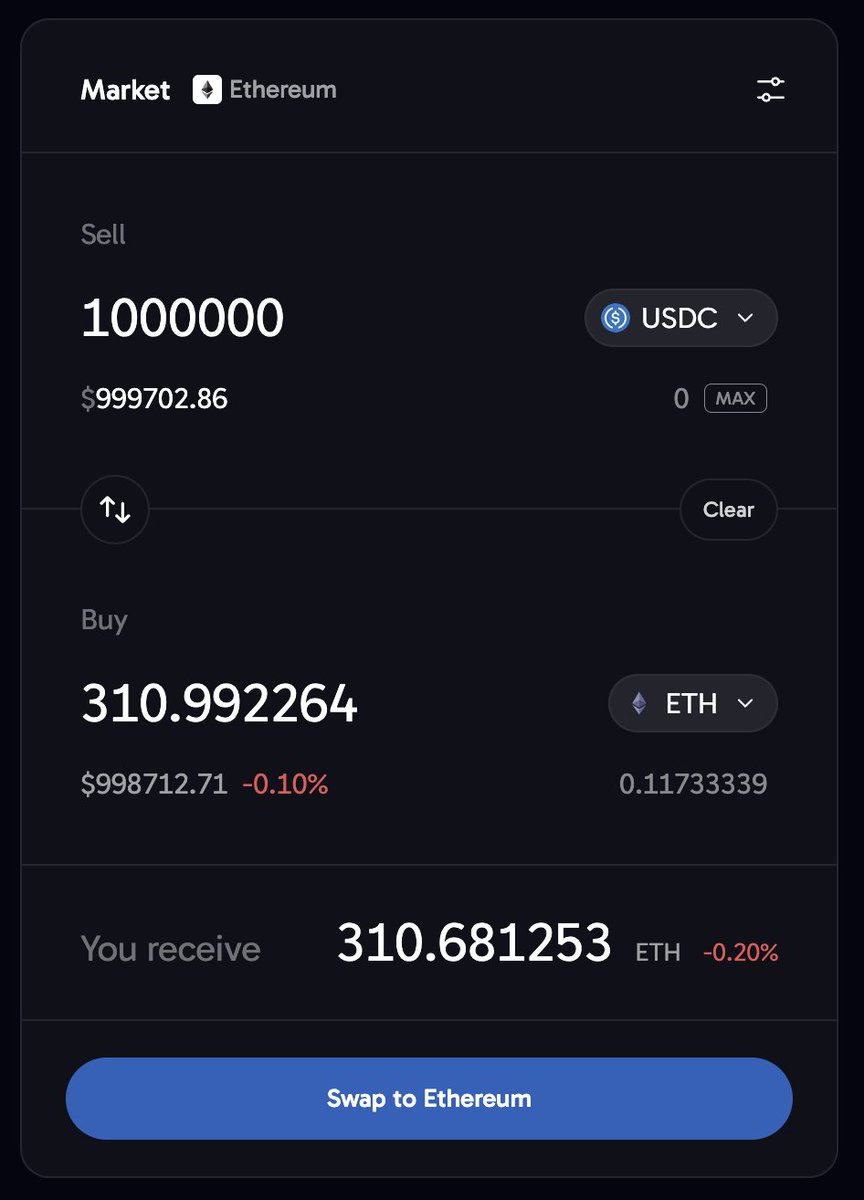Focus the buy amount field showing 310.992264
This screenshot has height=1200, width=864.
pyautogui.click(x=219, y=703)
